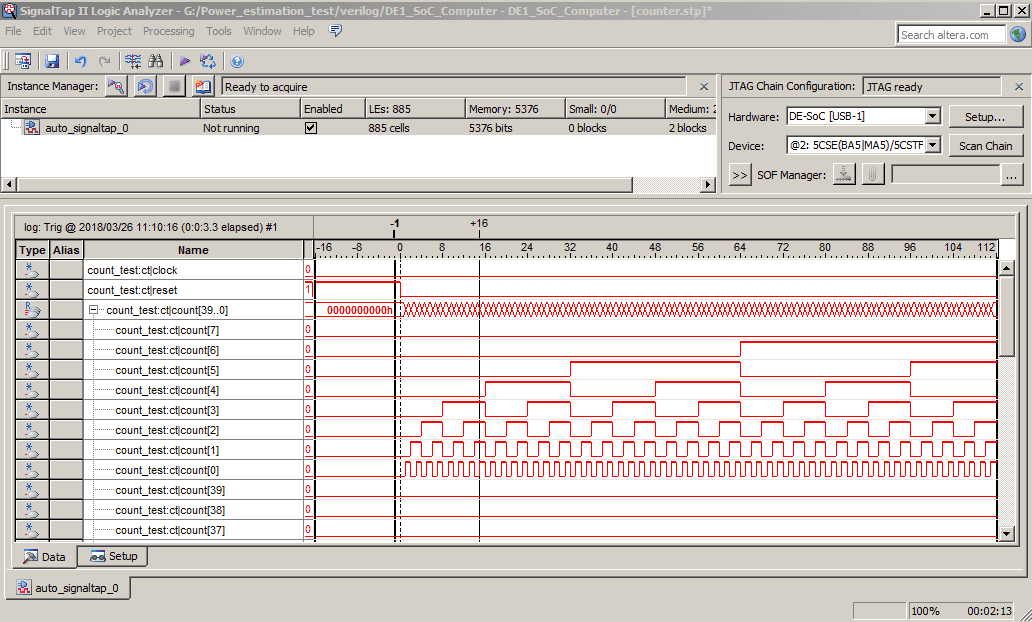
Task: Collapse the count_test:ct|count[39..0] signal group
Action: (93, 310)
